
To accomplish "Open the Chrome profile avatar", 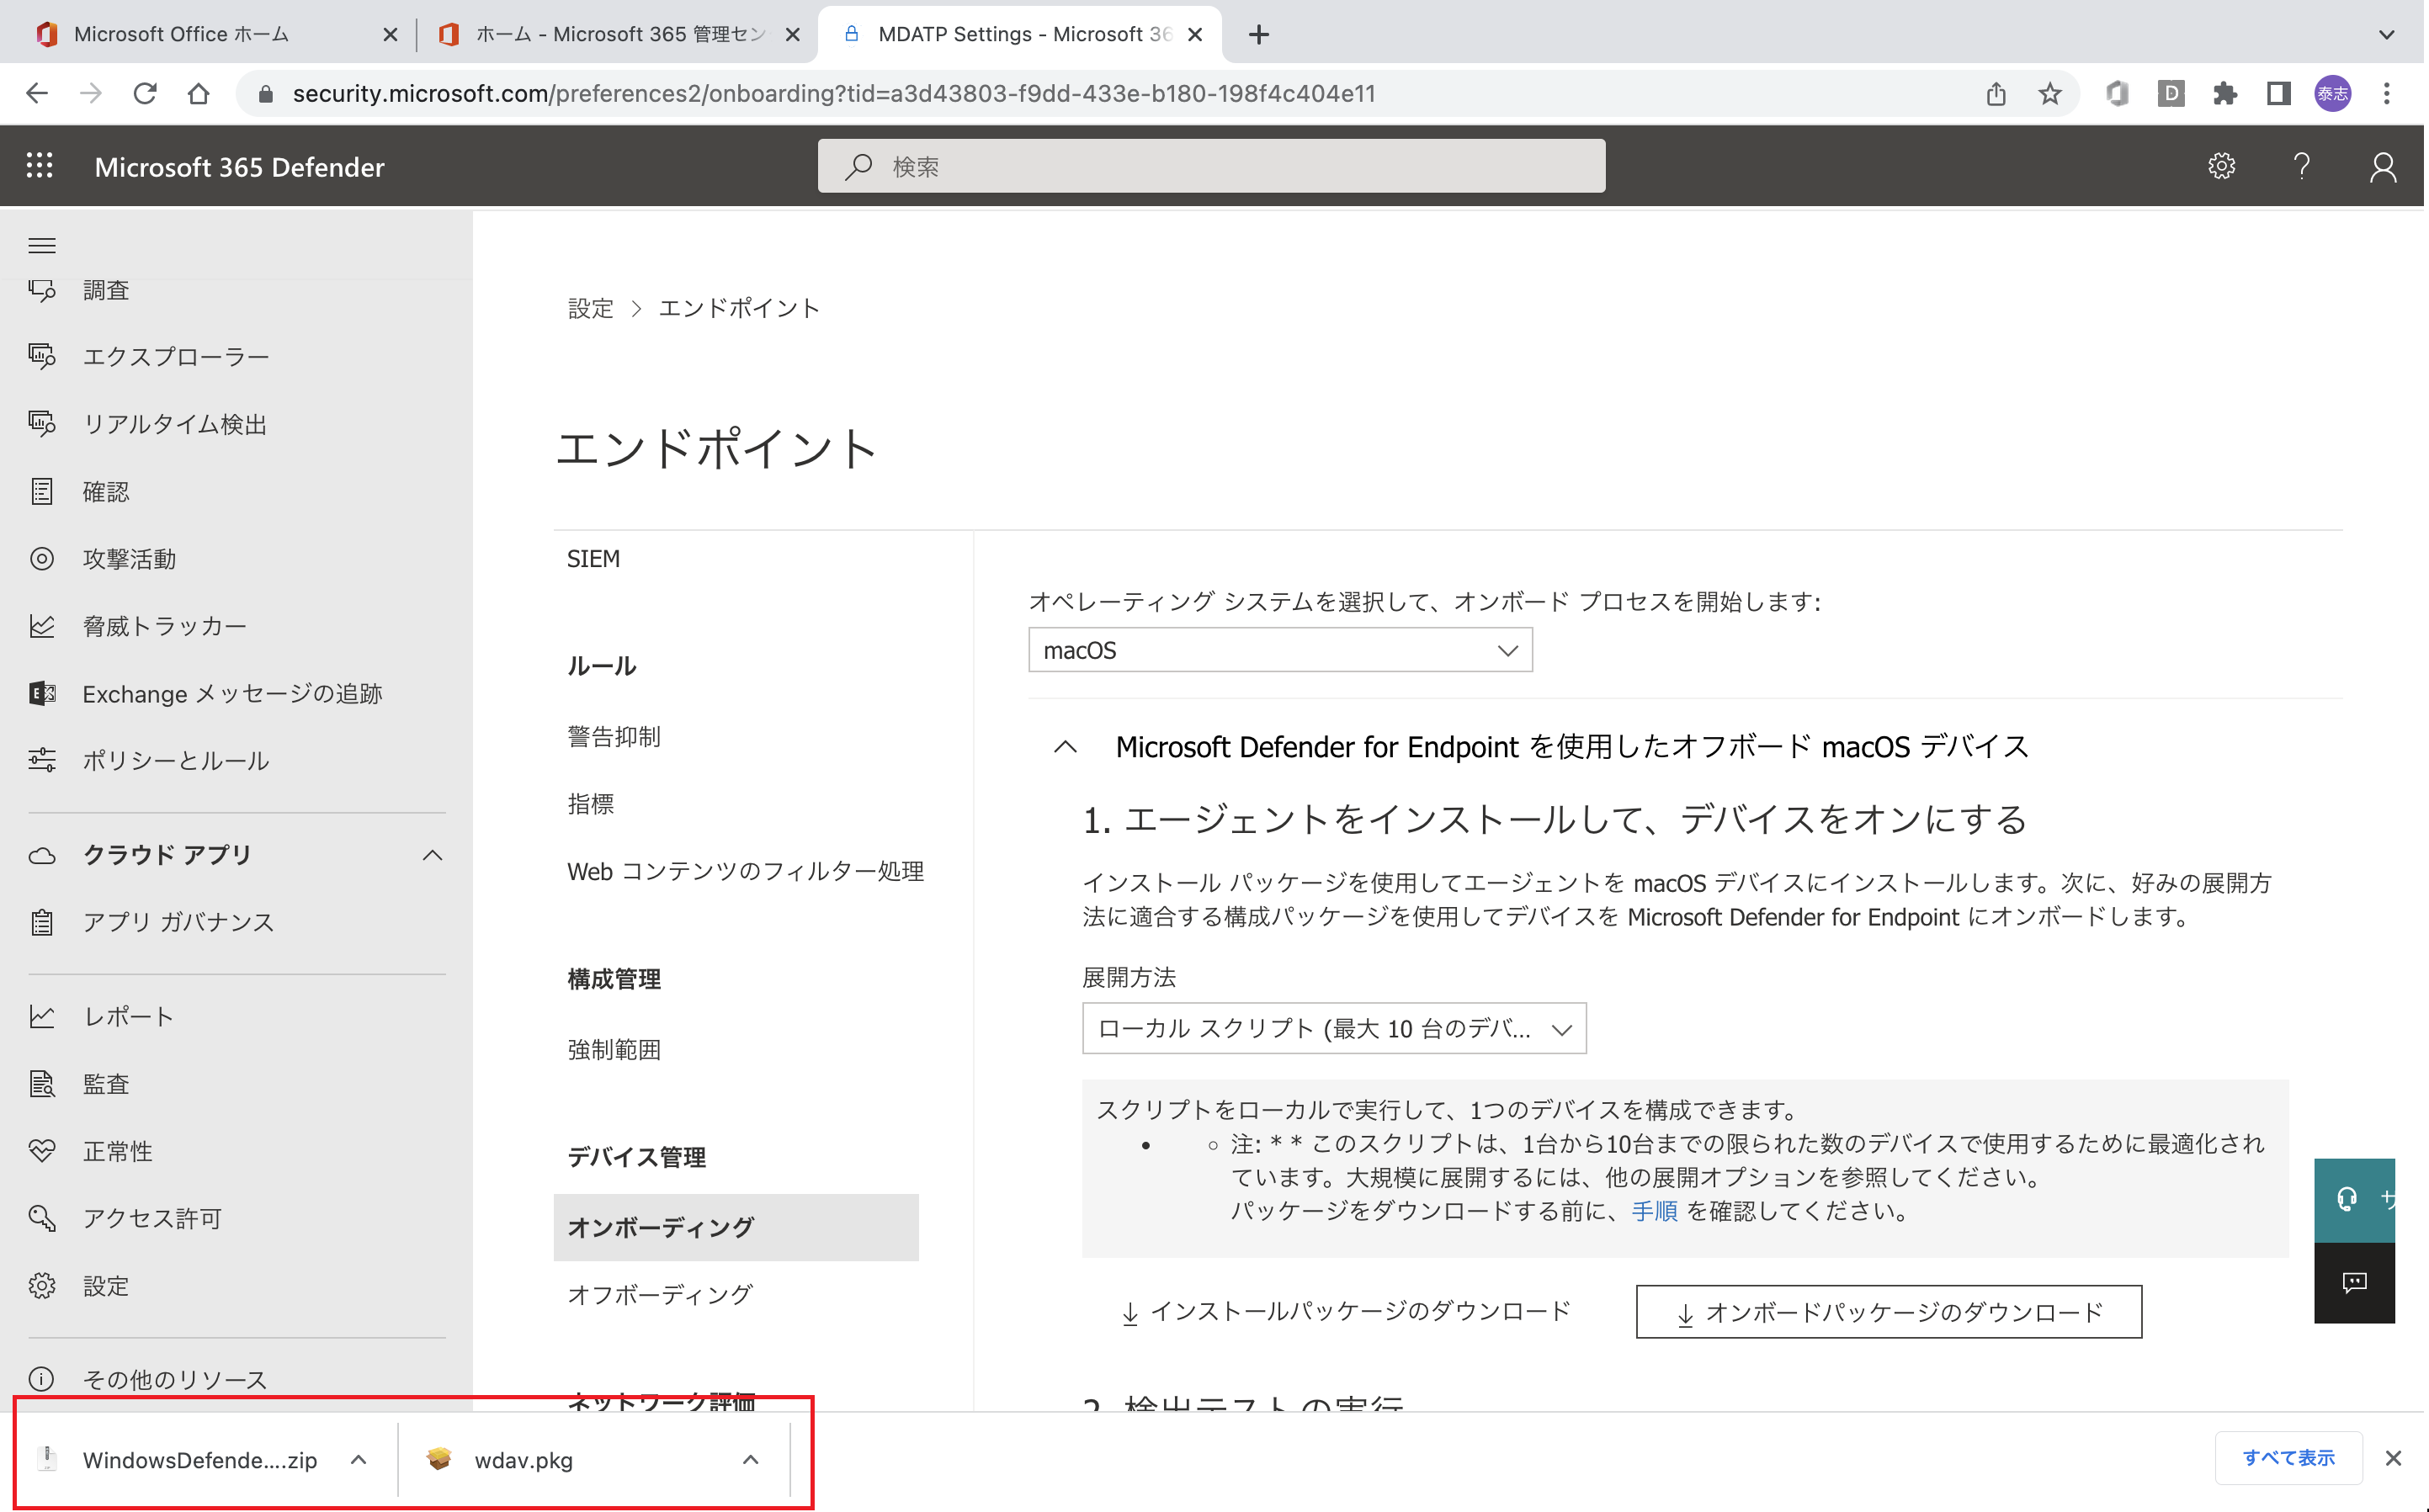I will point(2332,94).
